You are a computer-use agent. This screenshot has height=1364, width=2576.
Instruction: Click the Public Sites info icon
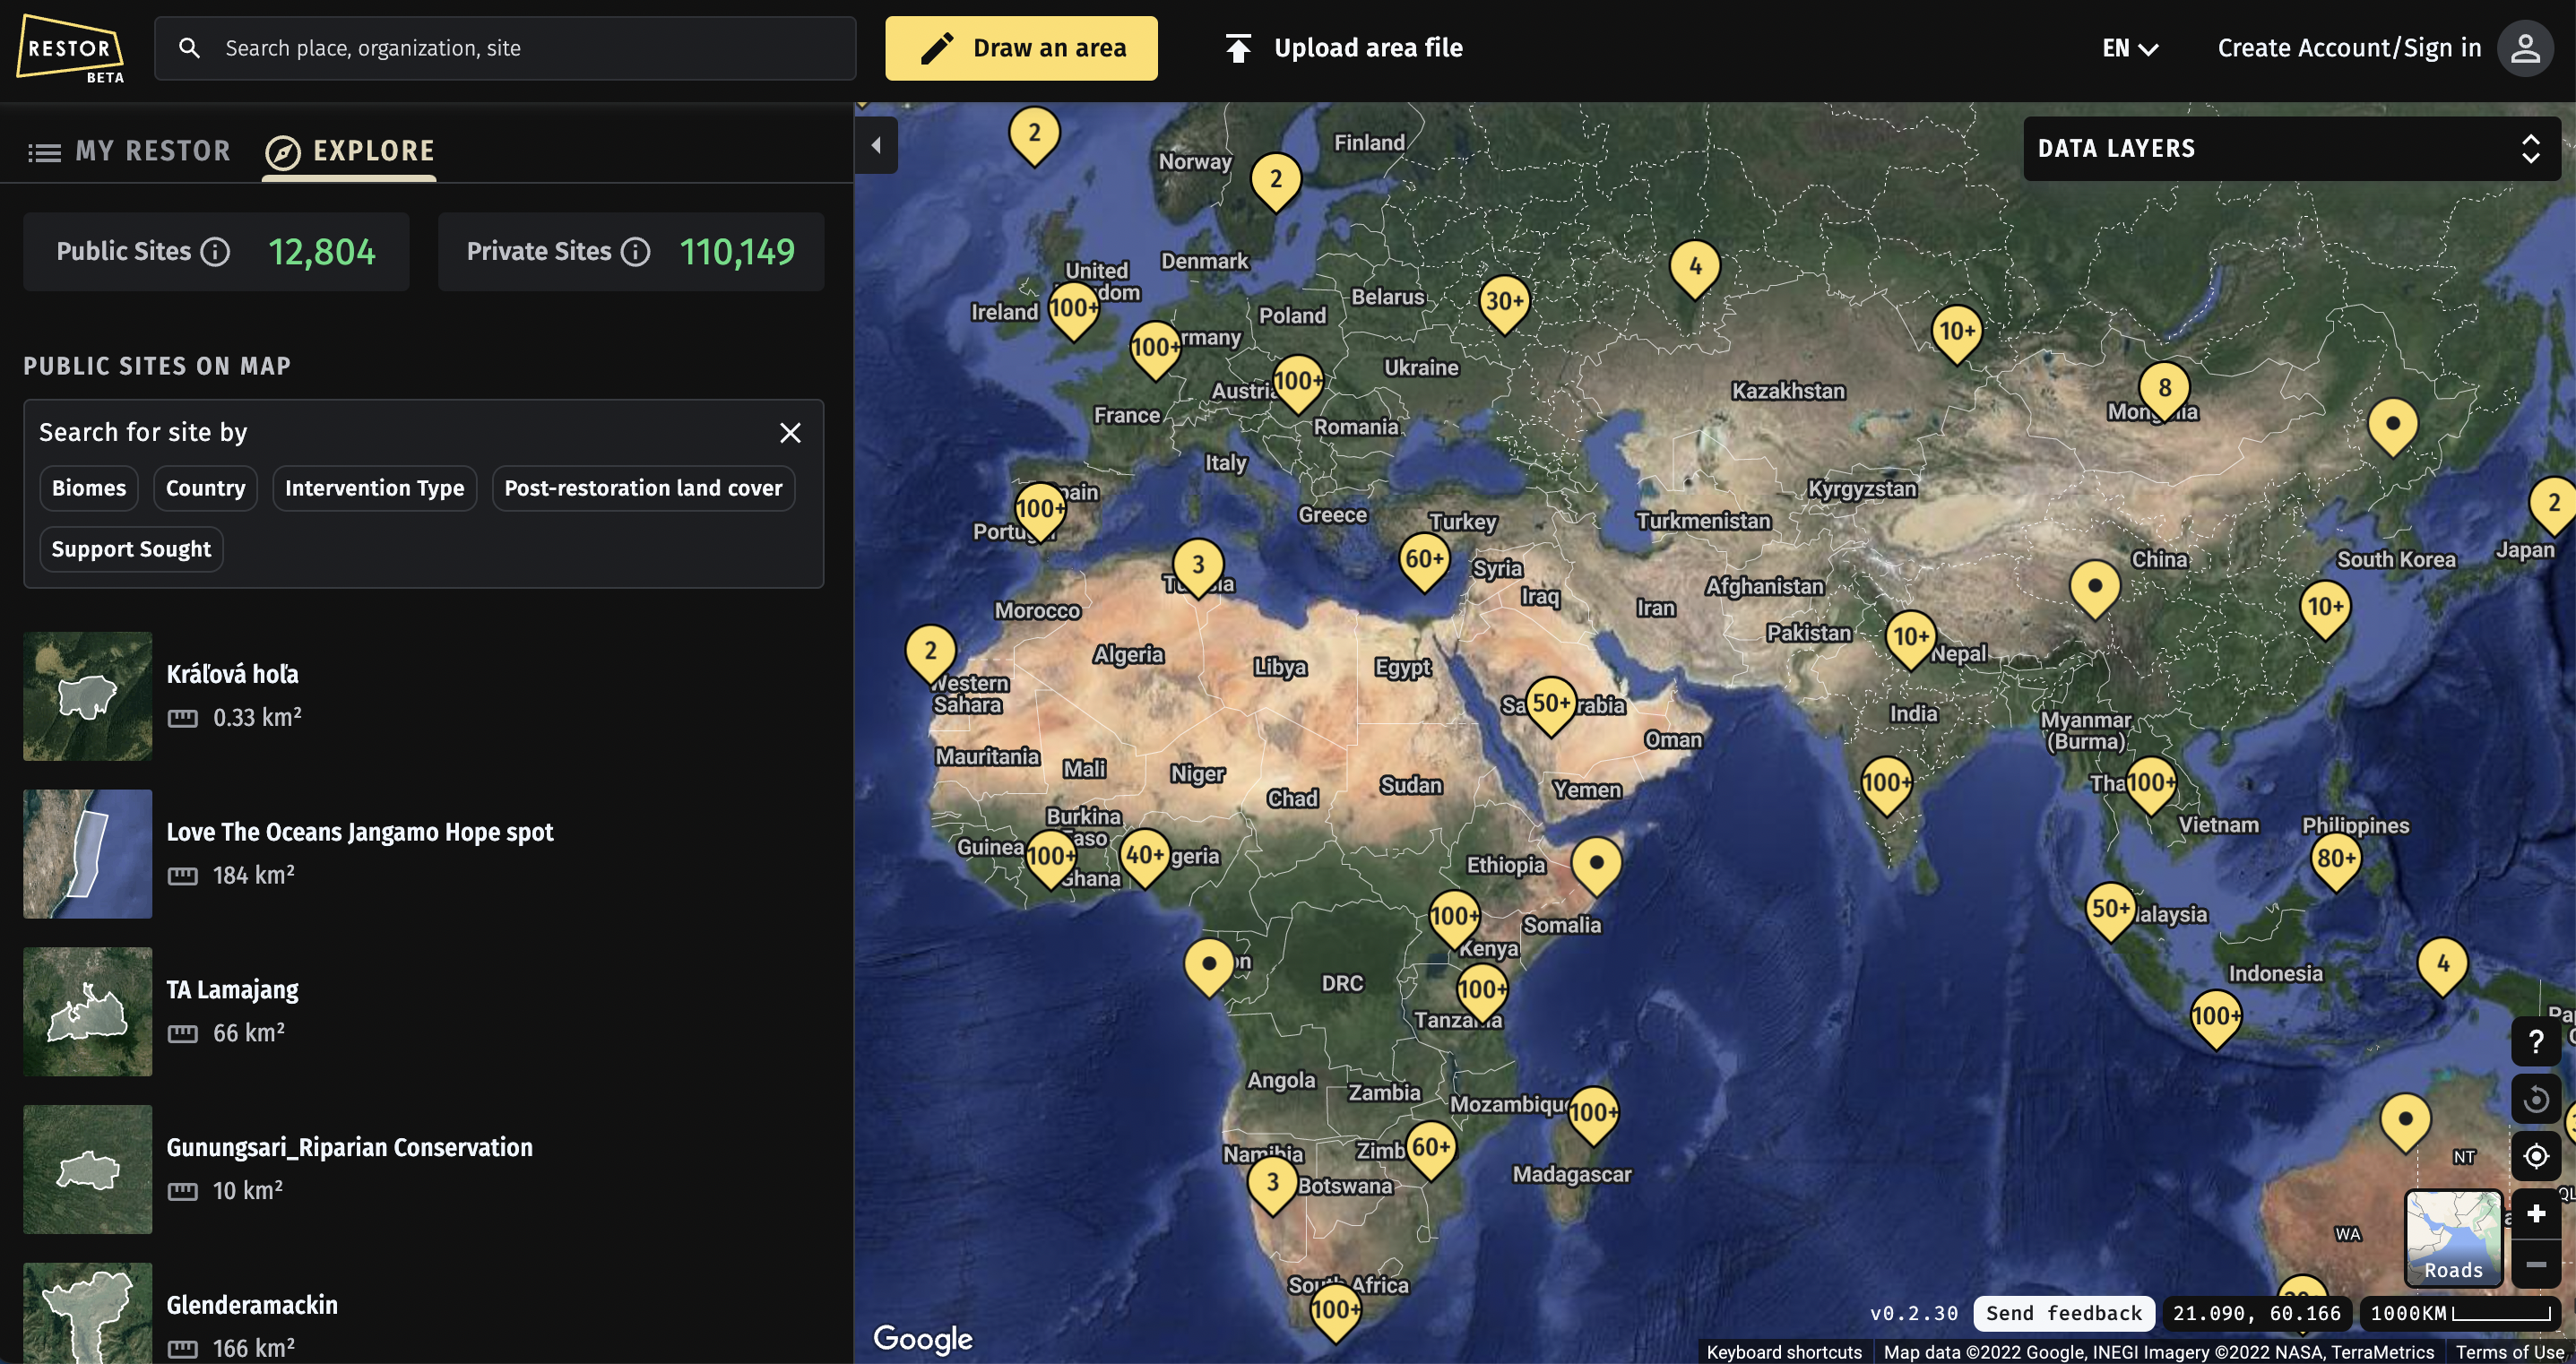point(215,252)
